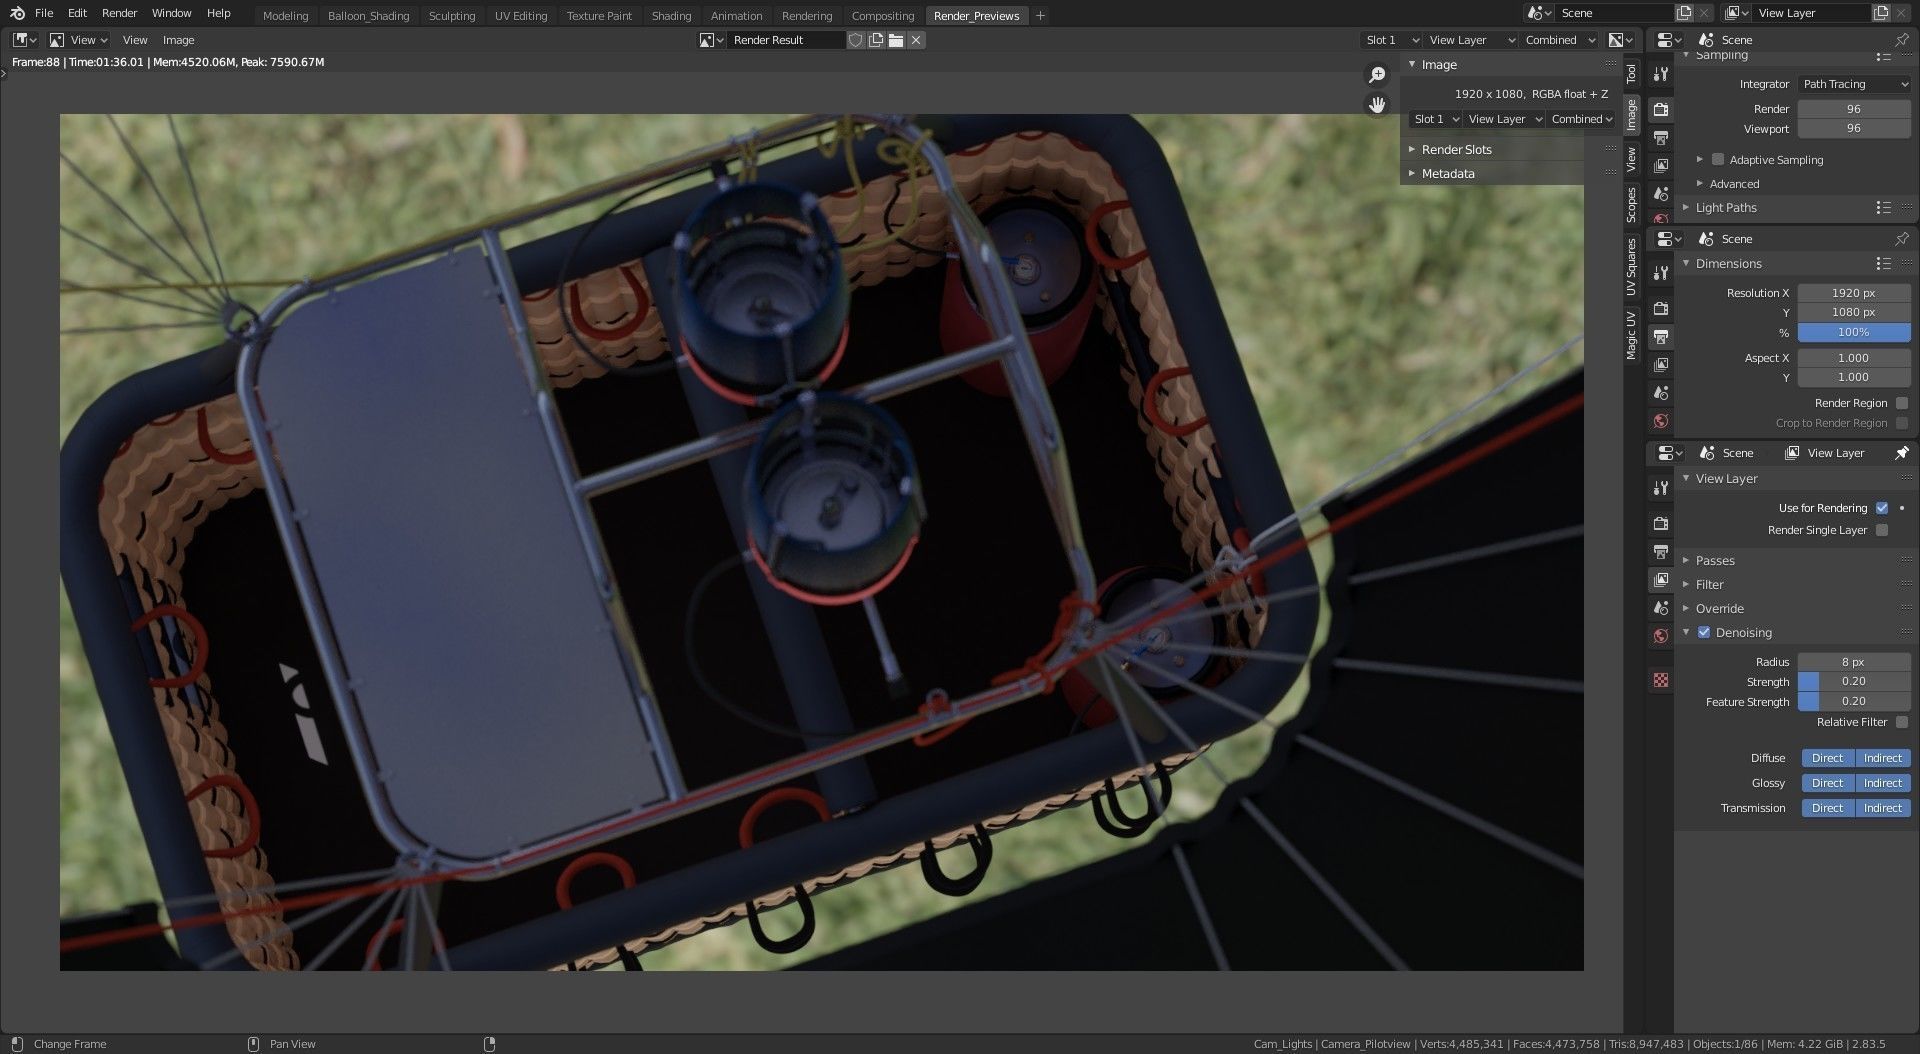Select Render properties tab in middle panel

coord(1661,308)
